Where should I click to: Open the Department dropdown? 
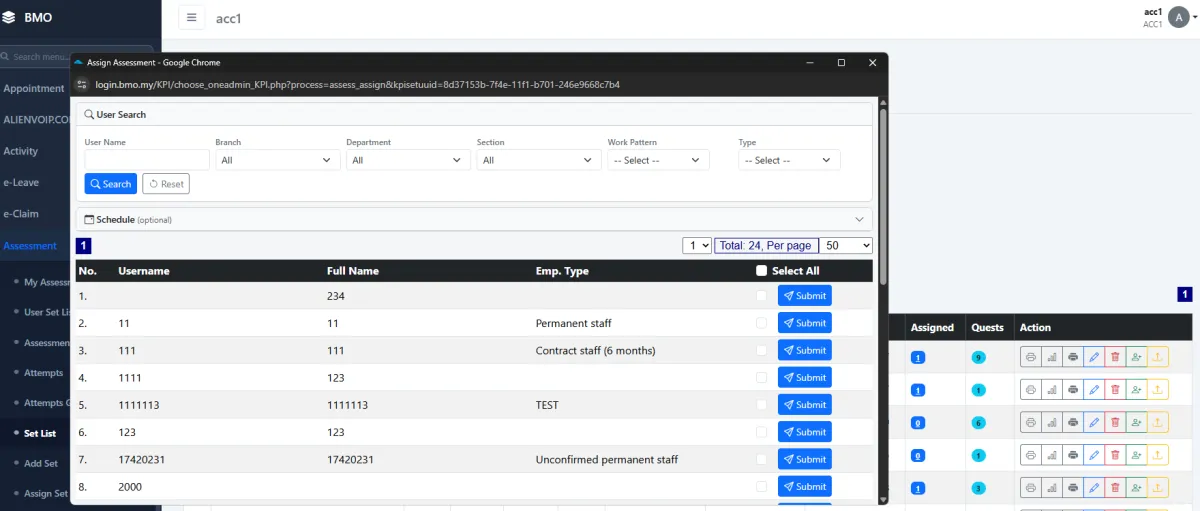coord(409,160)
